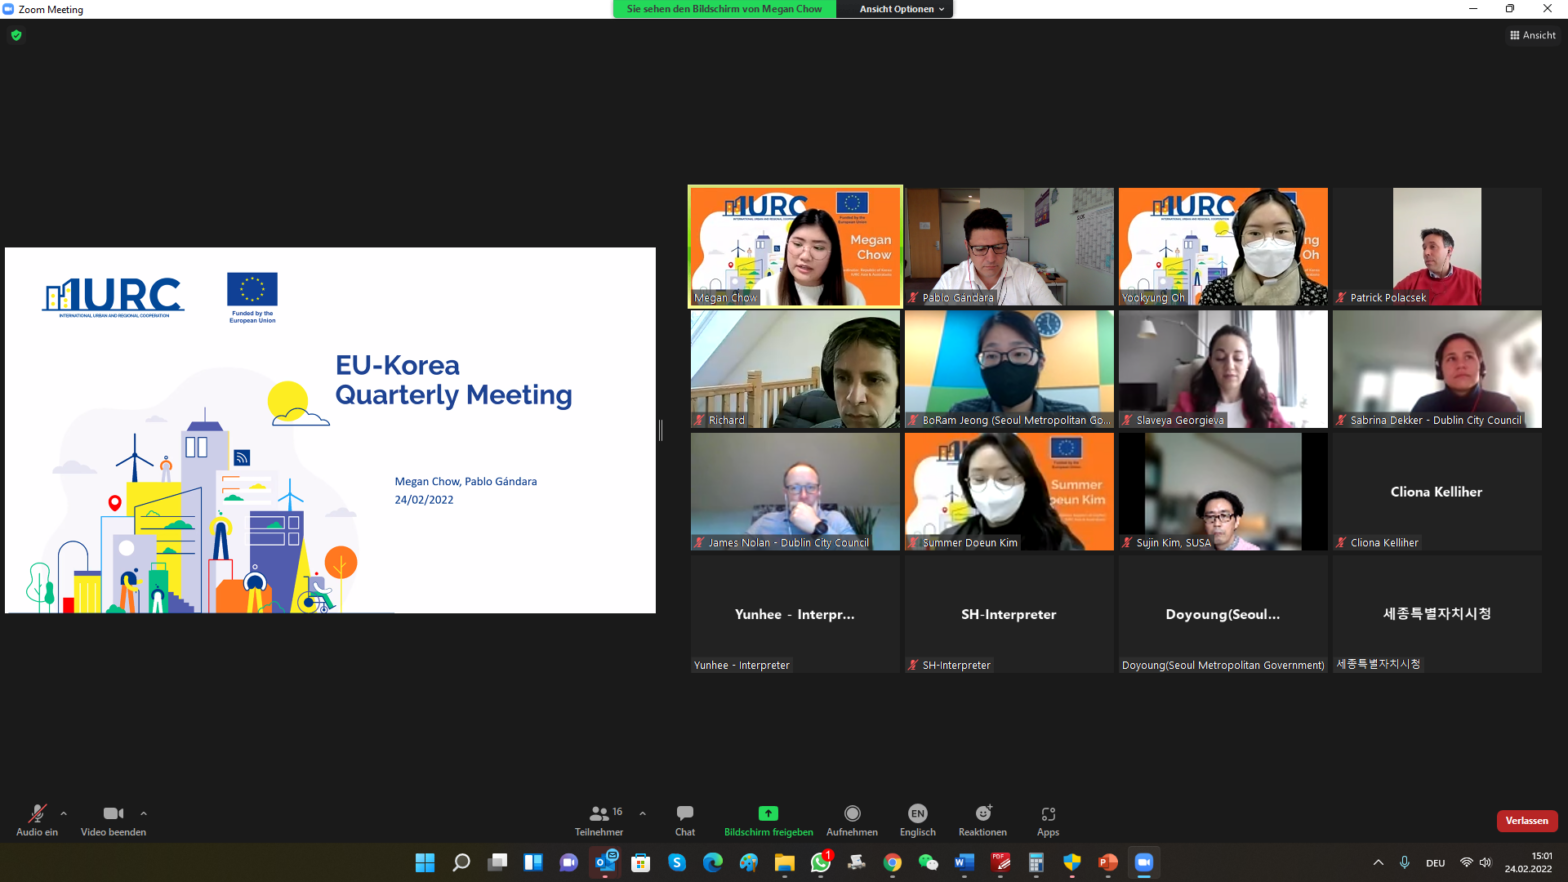Toggle the system tray microphone icon
1568x882 pixels.
point(1404,862)
